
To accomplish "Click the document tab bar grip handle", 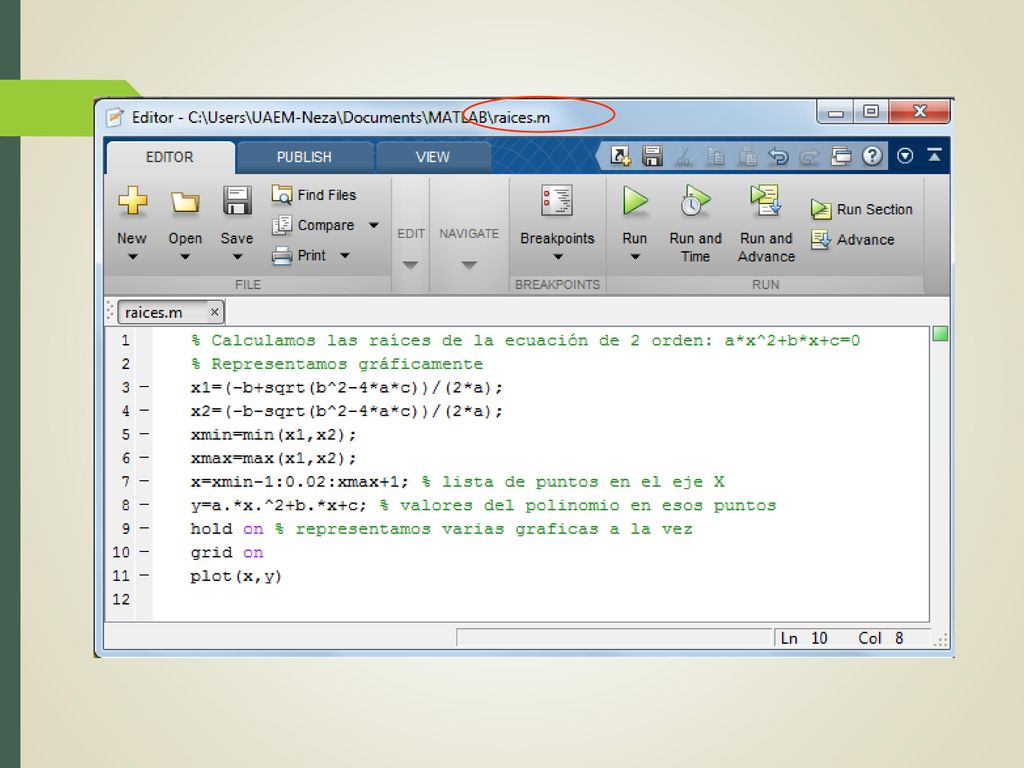I will click(110, 312).
